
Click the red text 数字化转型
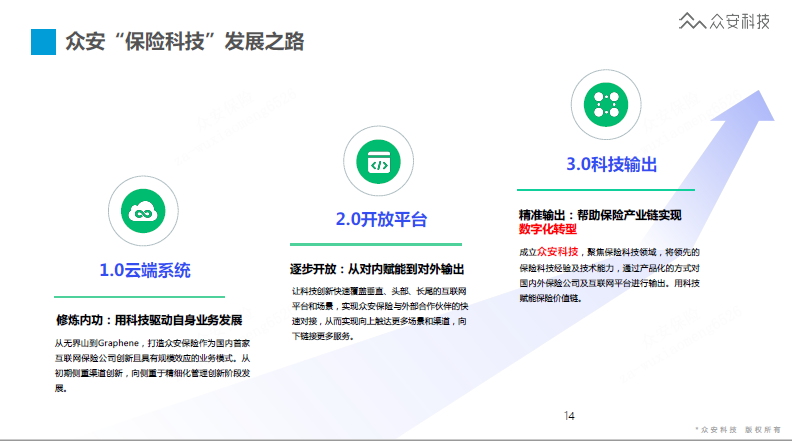click(548, 229)
